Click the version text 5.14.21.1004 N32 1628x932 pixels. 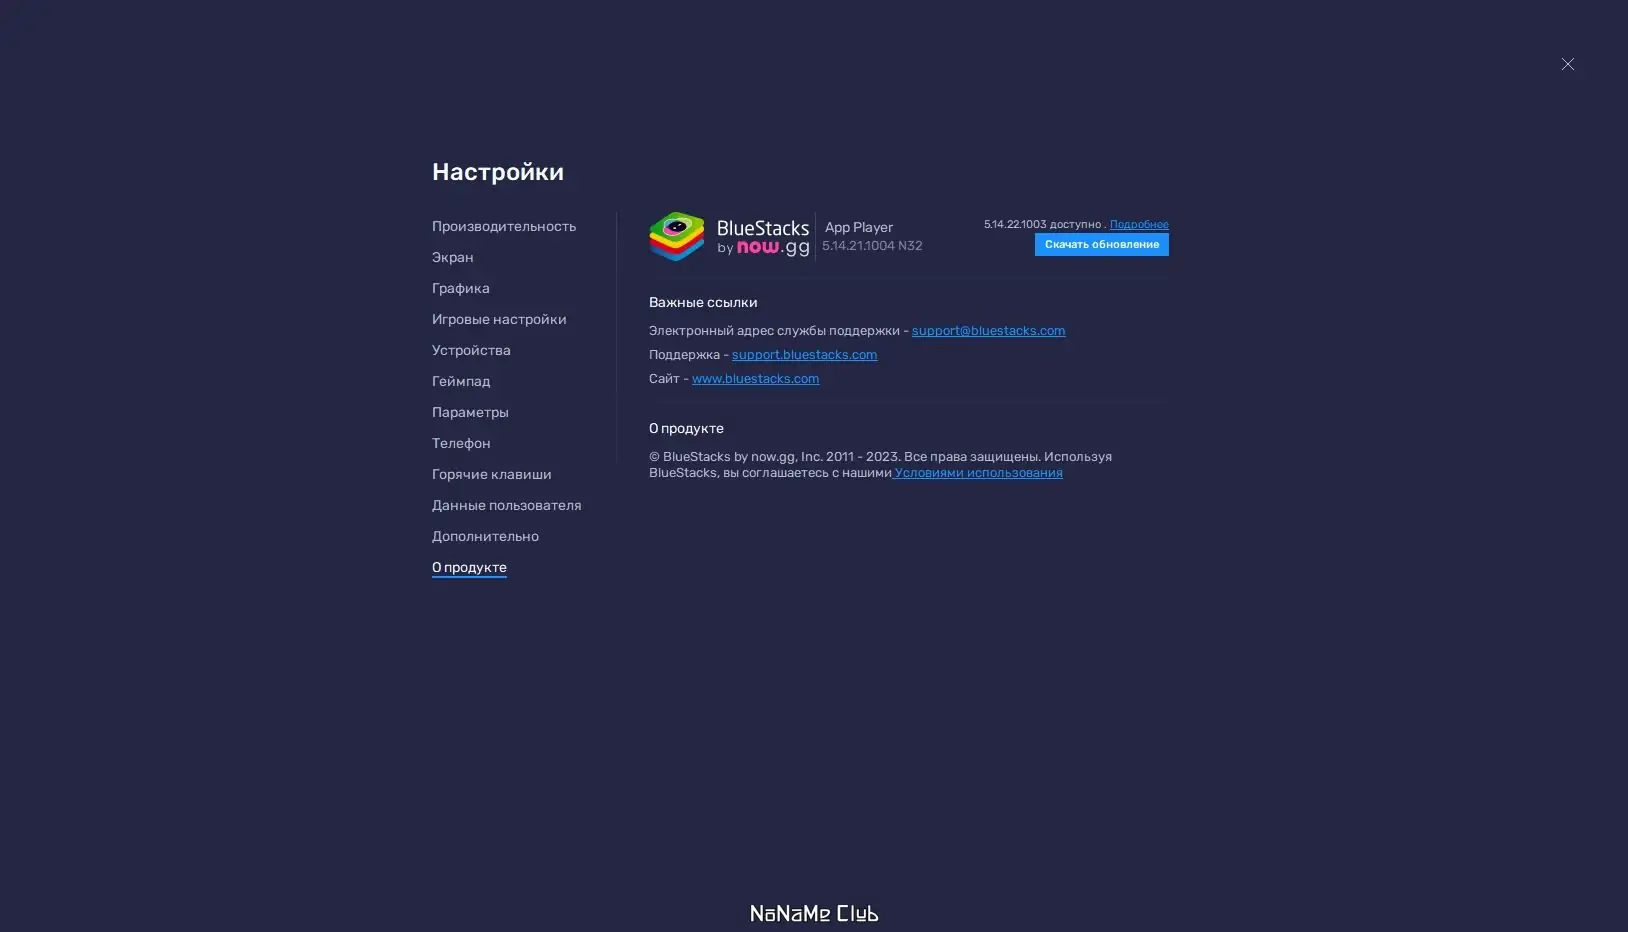872,246
